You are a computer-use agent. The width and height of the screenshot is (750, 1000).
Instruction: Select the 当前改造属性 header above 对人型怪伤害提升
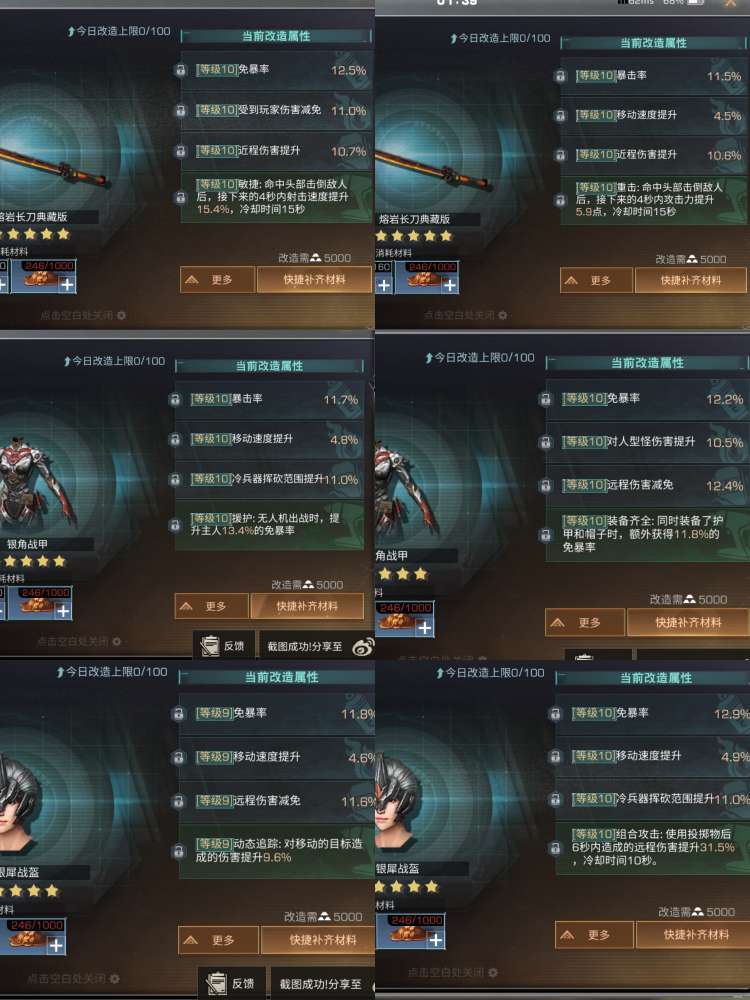[647, 363]
